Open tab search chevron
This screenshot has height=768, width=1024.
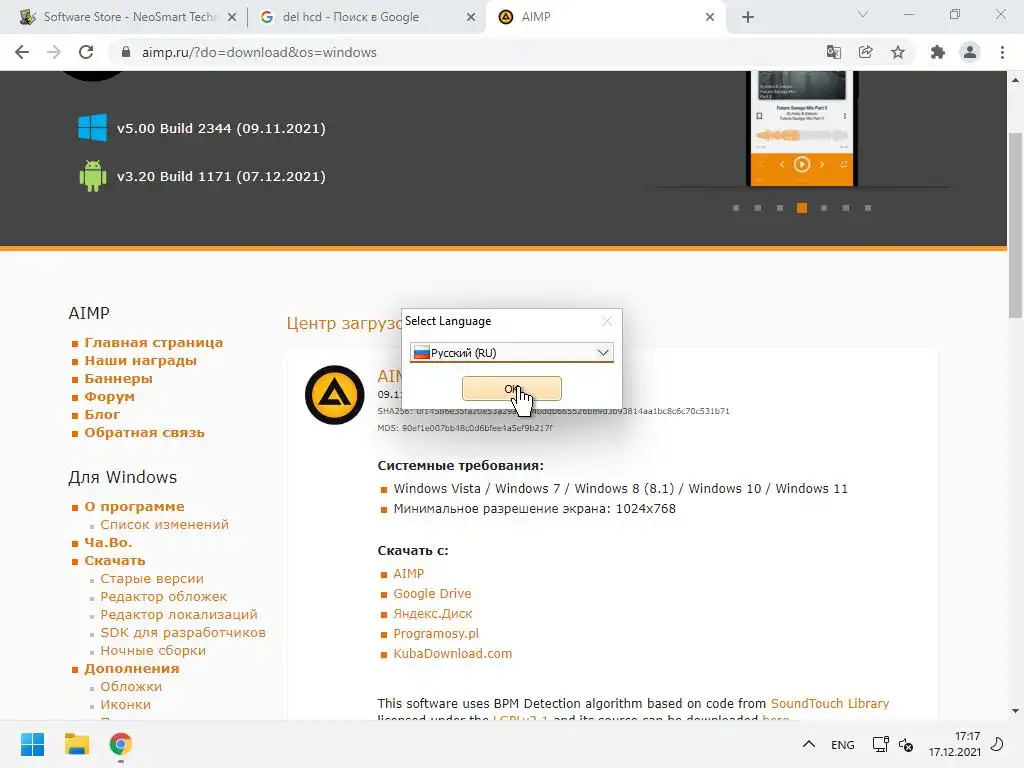tap(863, 14)
